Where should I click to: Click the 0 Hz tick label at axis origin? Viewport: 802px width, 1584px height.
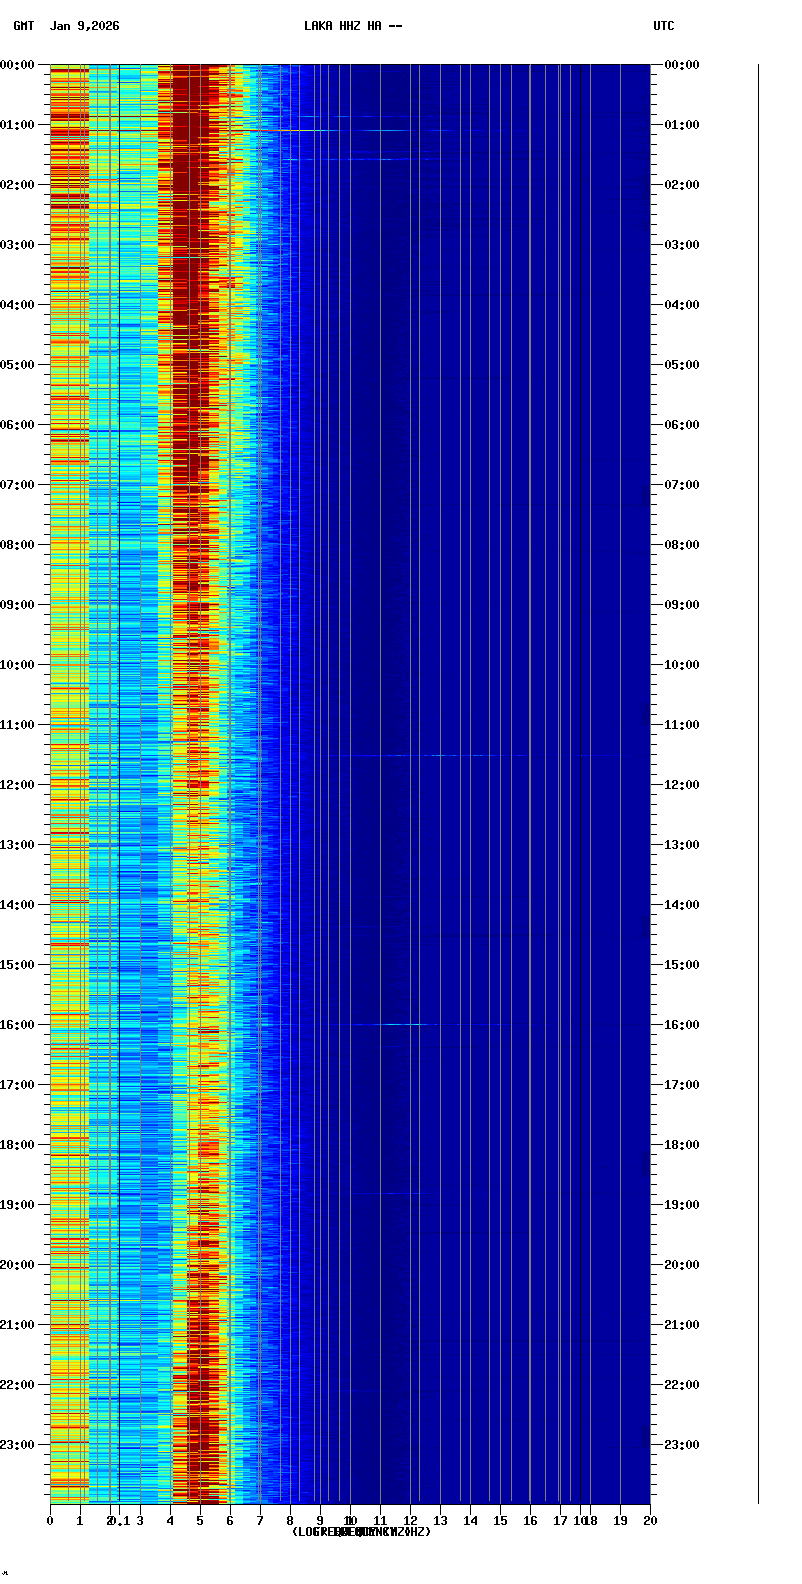(x=50, y=1521)
